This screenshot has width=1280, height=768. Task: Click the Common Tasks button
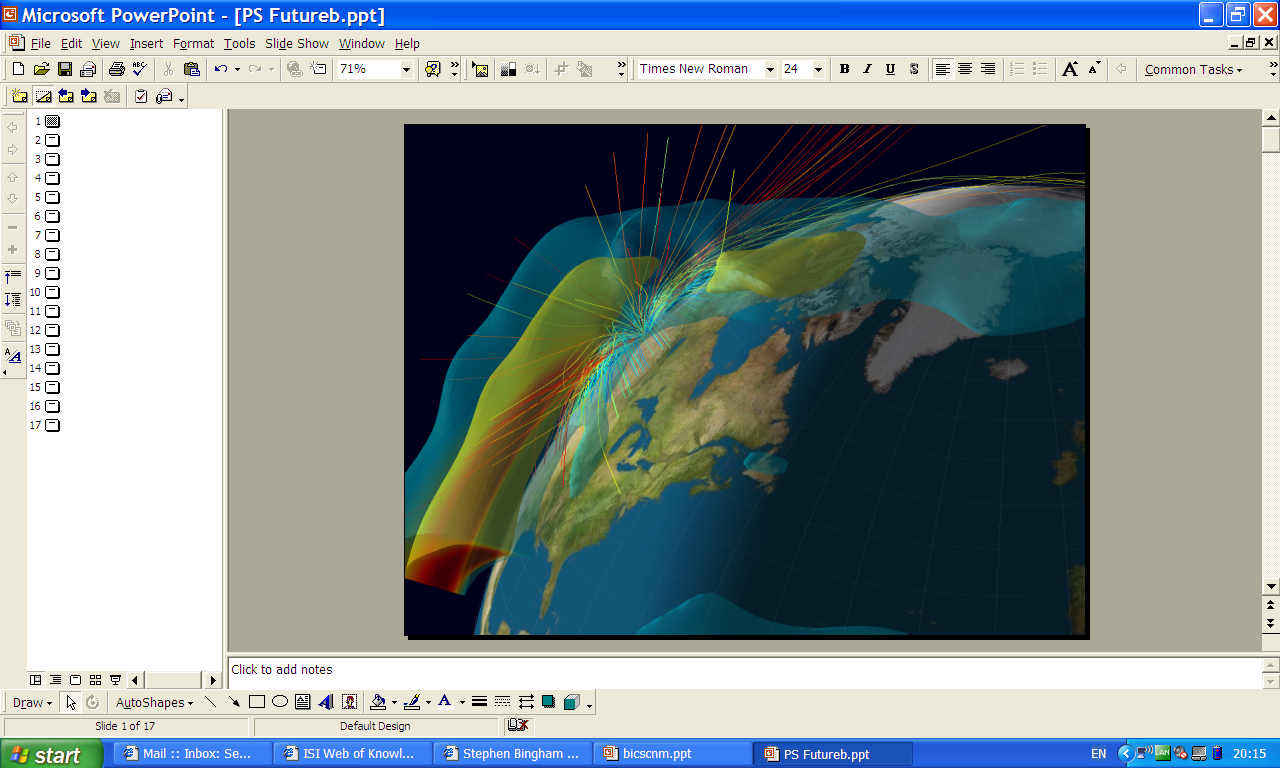point(1193,69)
